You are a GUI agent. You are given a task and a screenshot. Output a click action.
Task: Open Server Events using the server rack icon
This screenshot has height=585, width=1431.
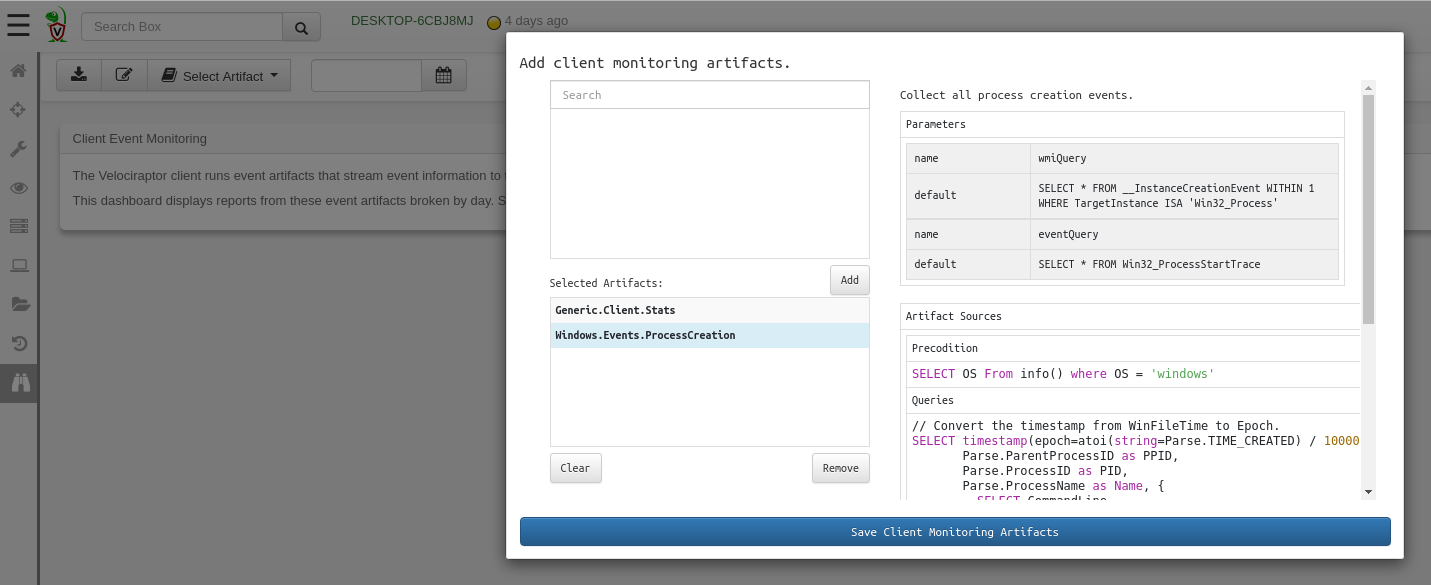pos(18,226)
